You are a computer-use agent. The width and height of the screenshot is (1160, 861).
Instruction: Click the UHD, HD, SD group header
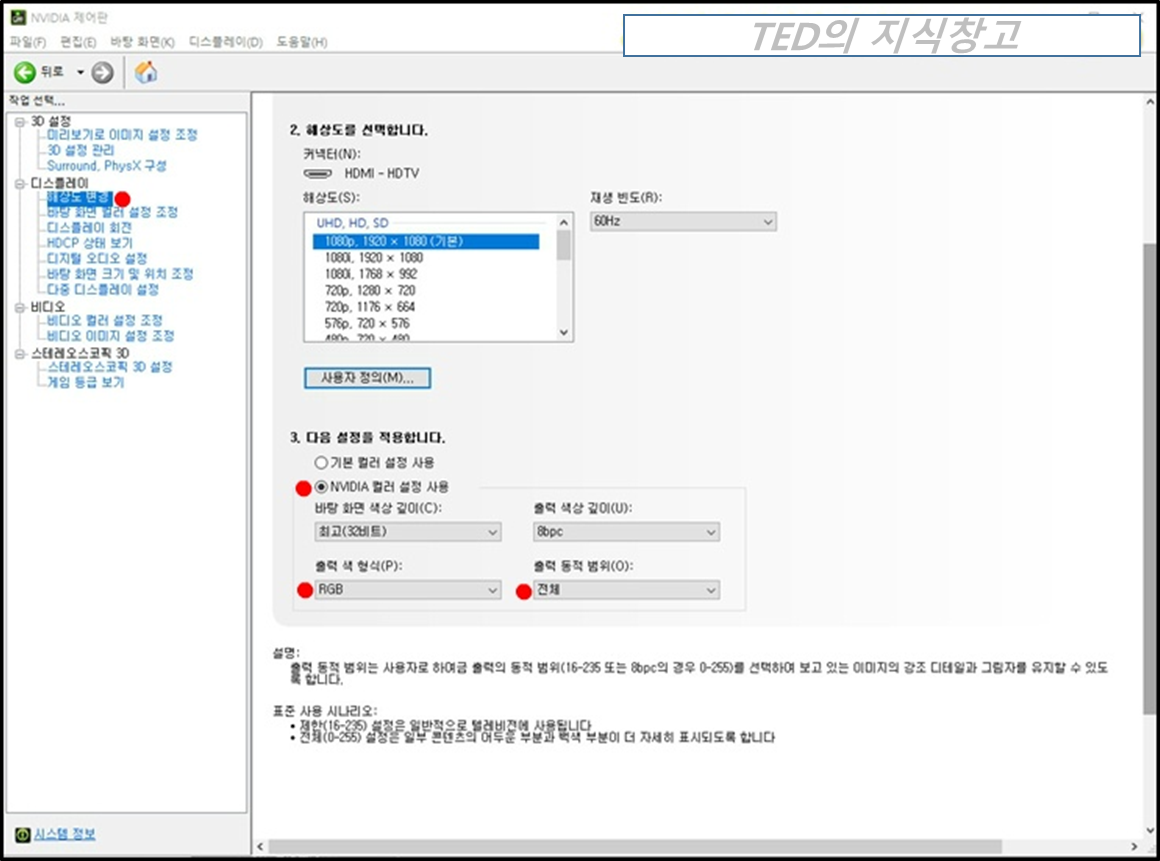coord(352,223)
